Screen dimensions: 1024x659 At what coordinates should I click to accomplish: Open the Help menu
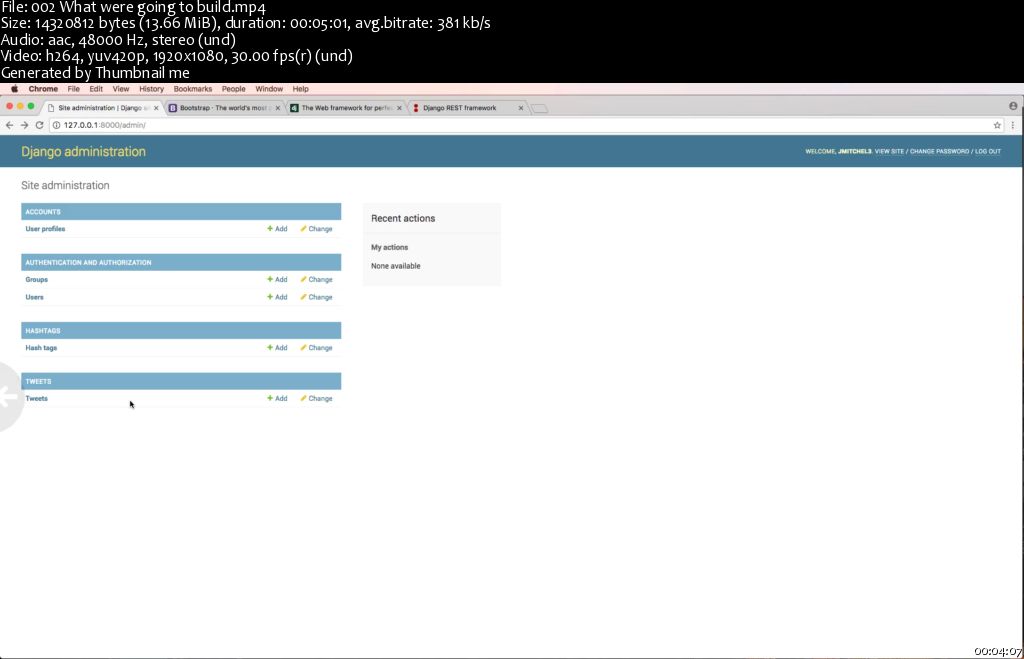click(x=300, y=89)
